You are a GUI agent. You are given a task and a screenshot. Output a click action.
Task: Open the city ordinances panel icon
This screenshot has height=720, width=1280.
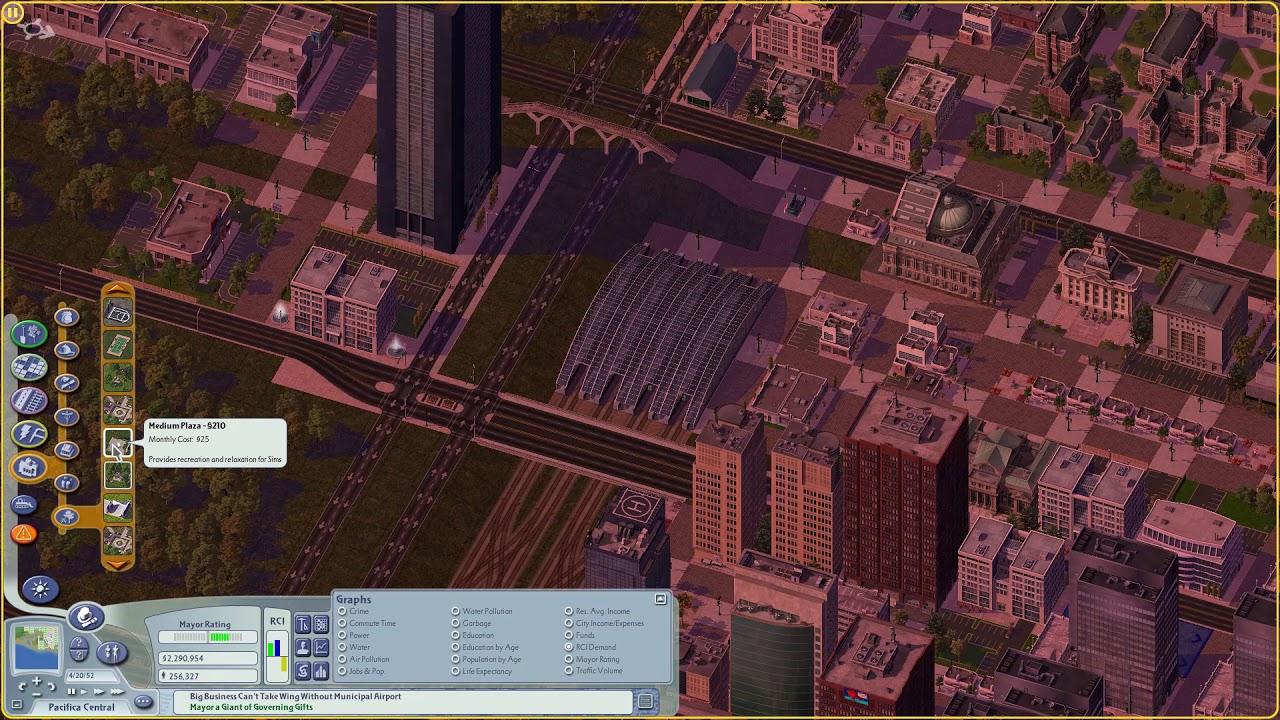tap(303, 625)
